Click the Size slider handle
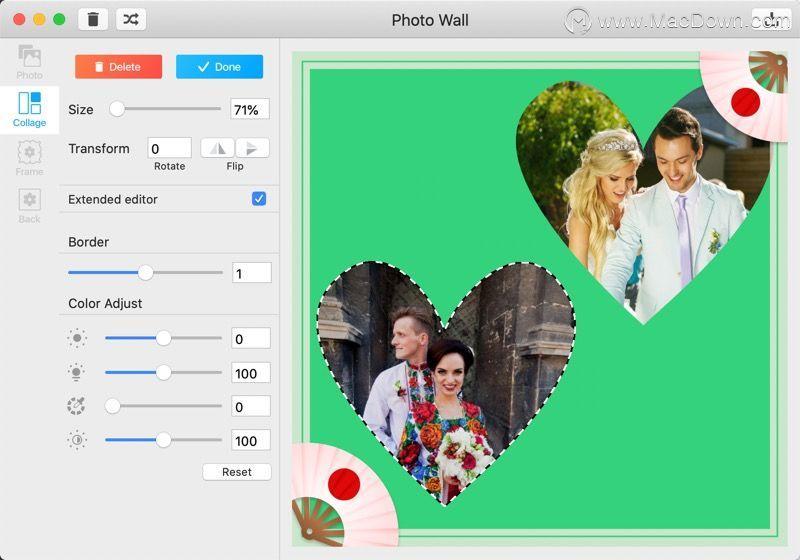 coord(117,109)
